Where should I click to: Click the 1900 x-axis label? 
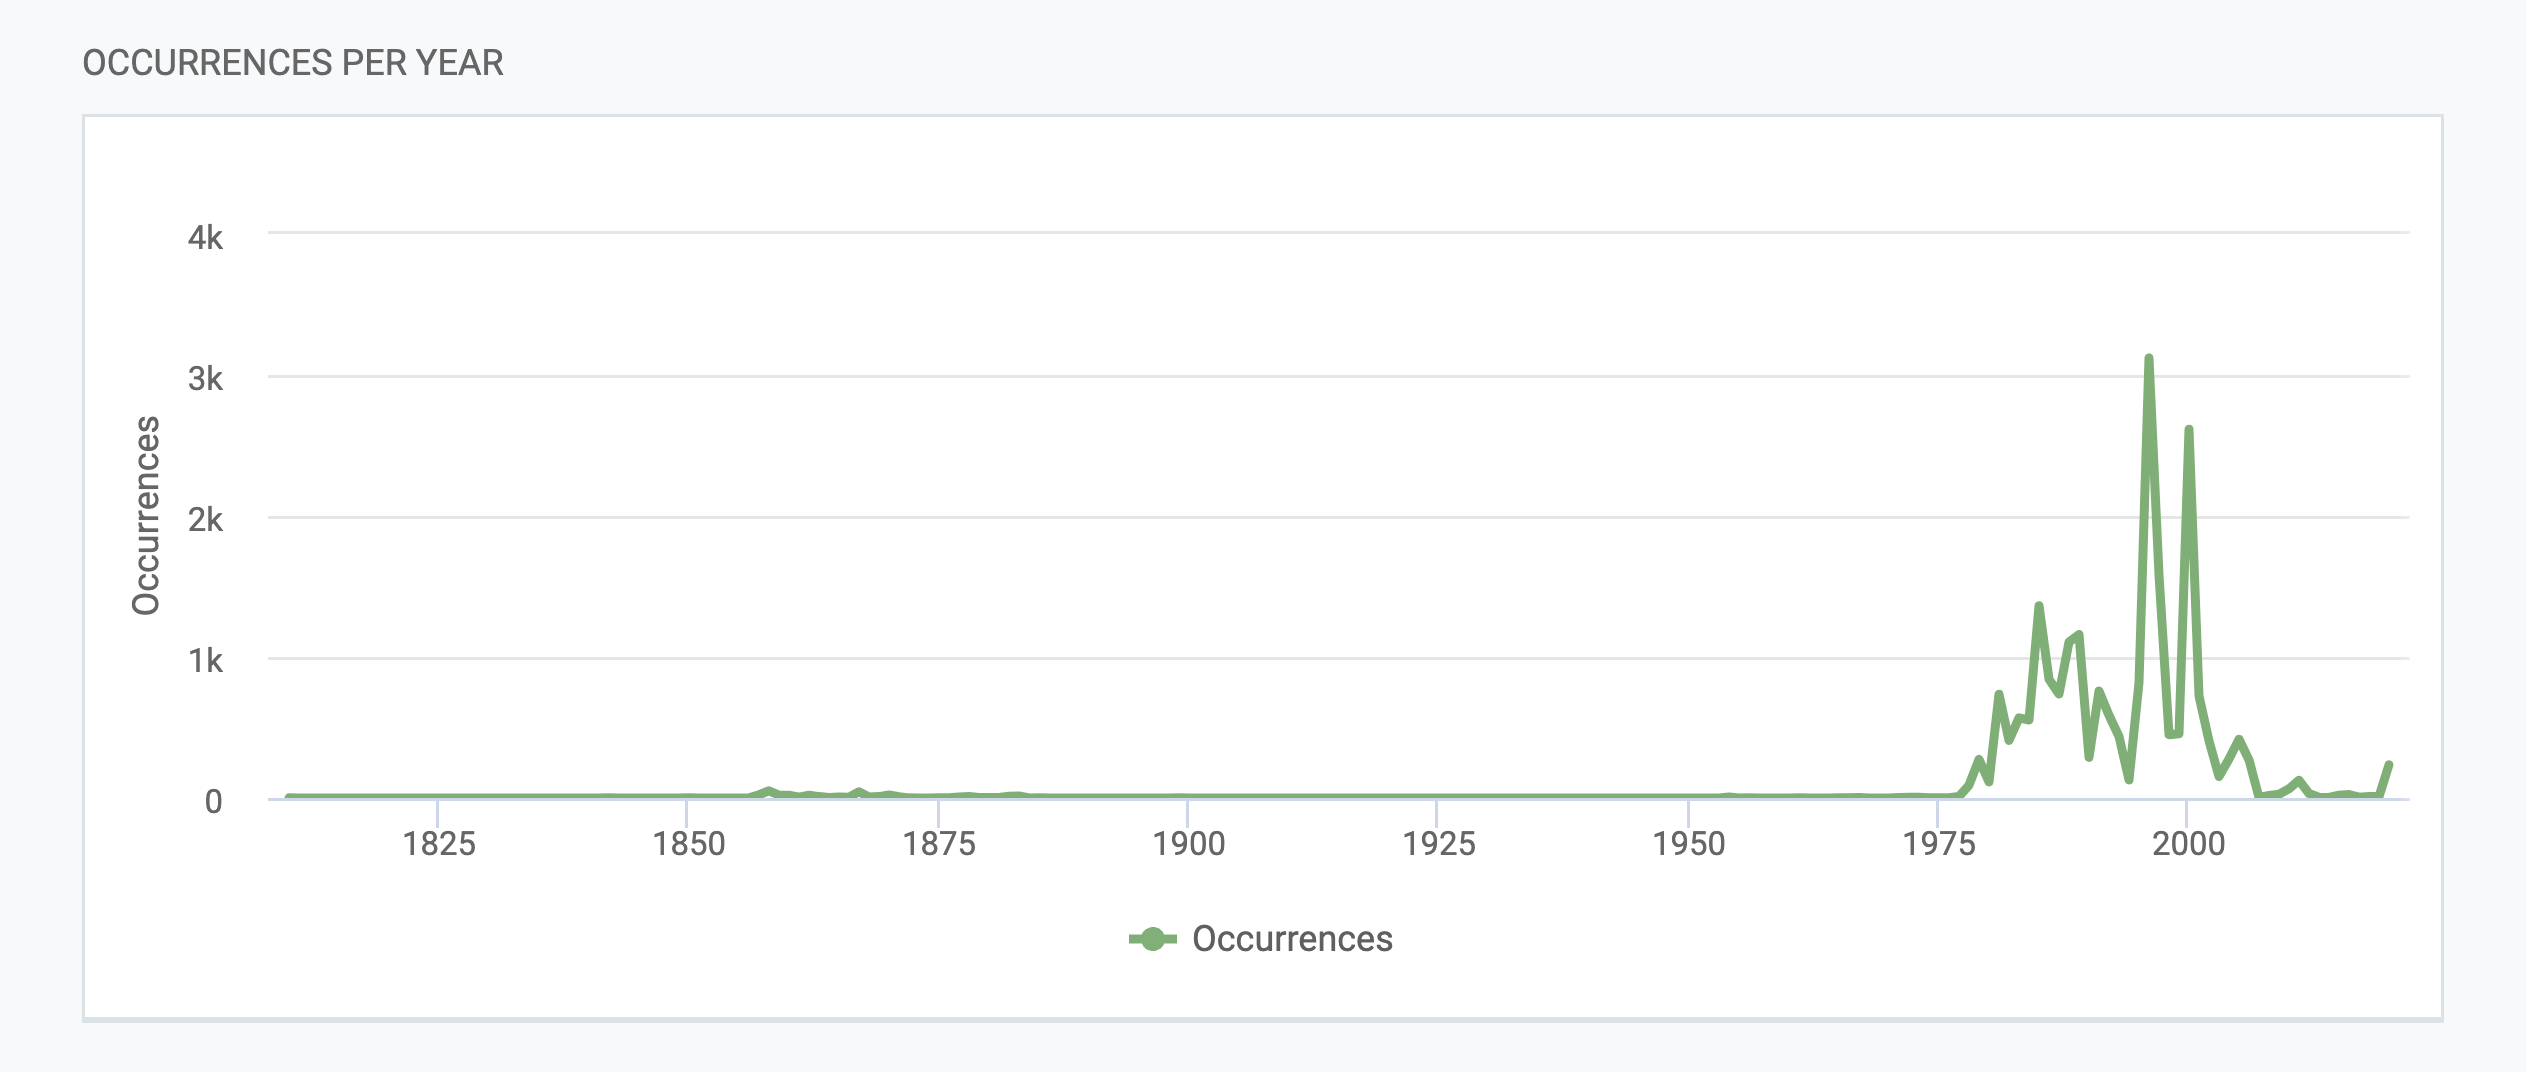click(1188, 844)
